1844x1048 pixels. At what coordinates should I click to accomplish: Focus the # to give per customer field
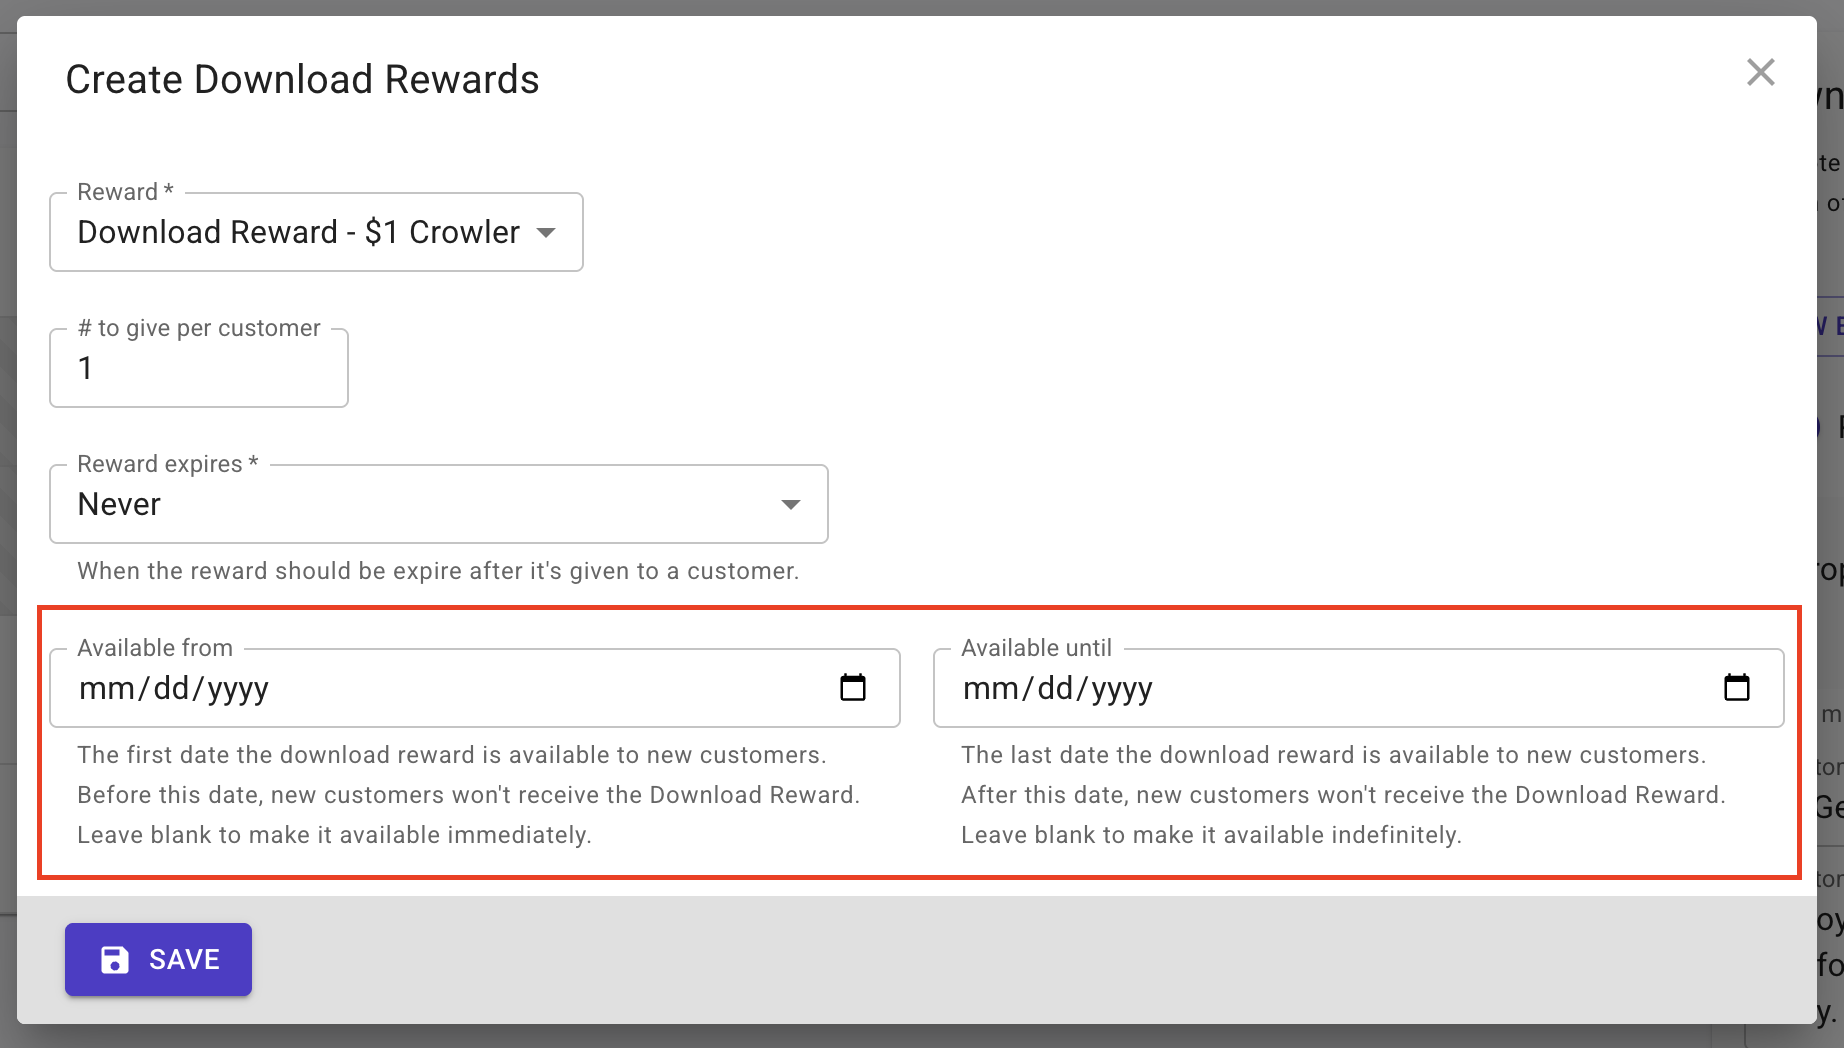(x=198, y=369)
